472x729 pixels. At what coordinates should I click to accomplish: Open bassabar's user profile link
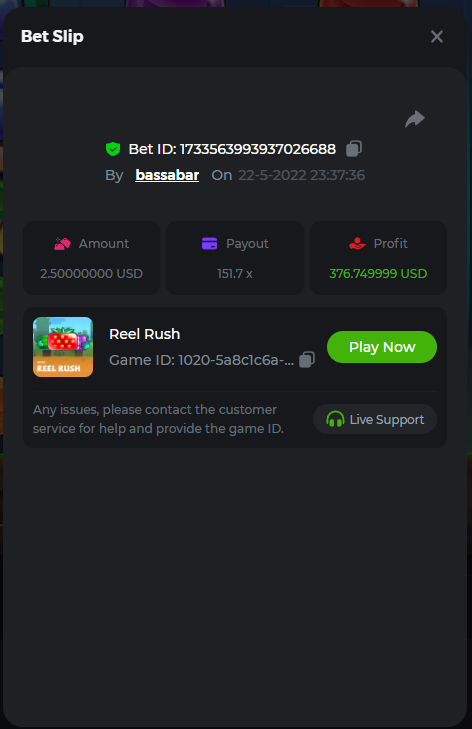167,175
